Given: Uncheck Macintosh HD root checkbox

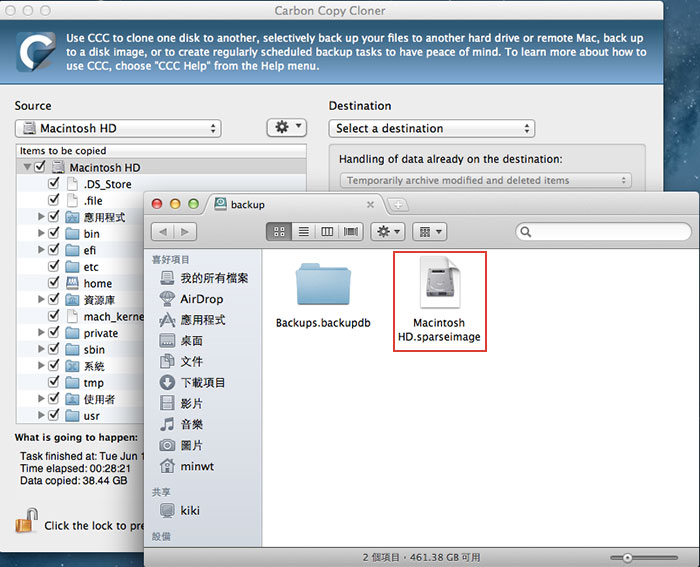Looking at the screenshot, I should 40,167.
